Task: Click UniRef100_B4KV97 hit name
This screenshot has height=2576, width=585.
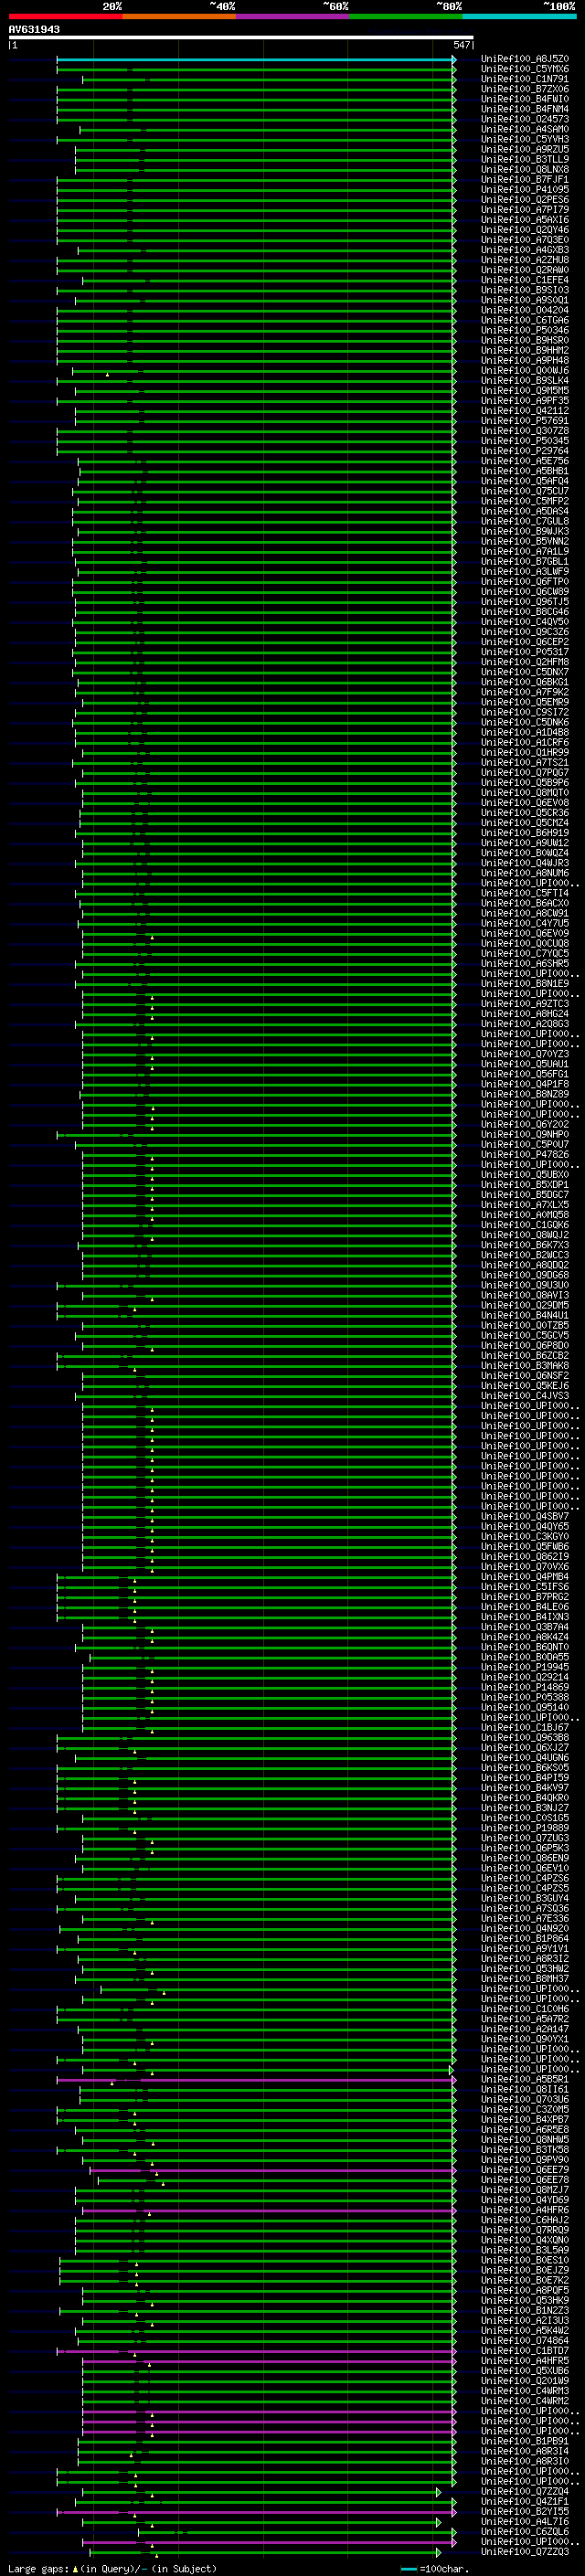Action: point(525,1788)
